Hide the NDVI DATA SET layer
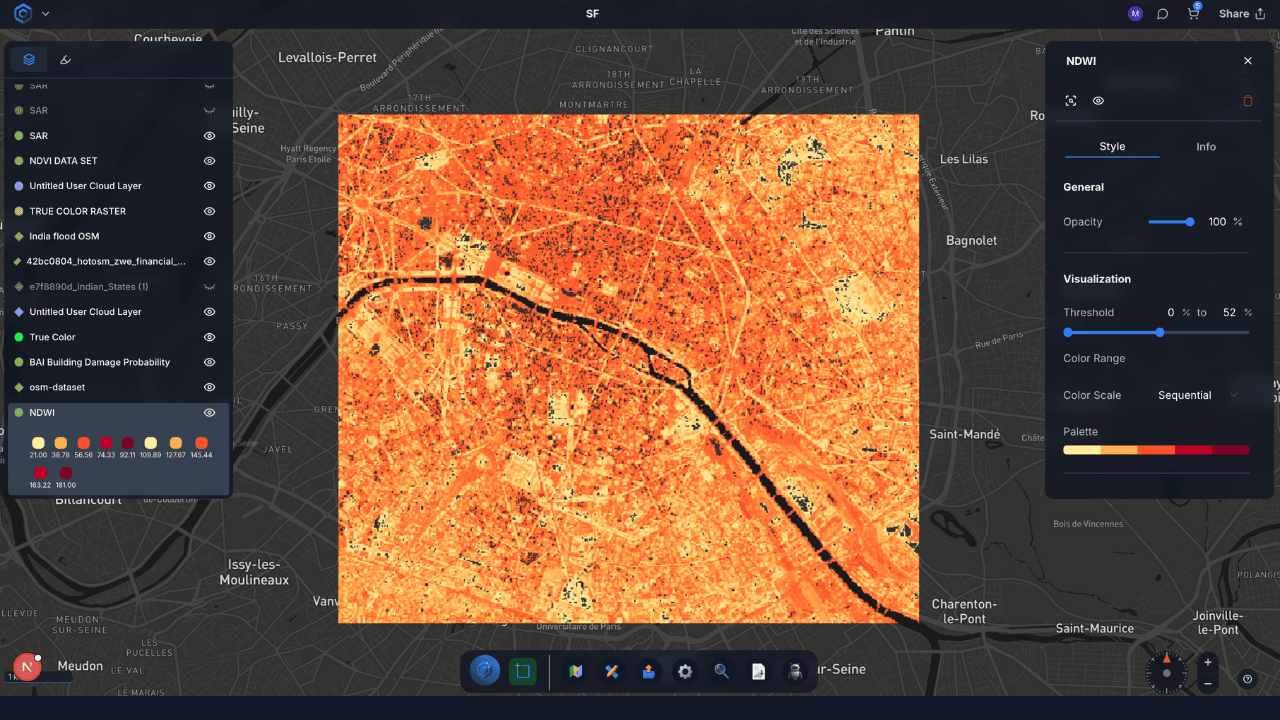The image size is (1280, 720). pyautogui.click(x=210, y=161)
